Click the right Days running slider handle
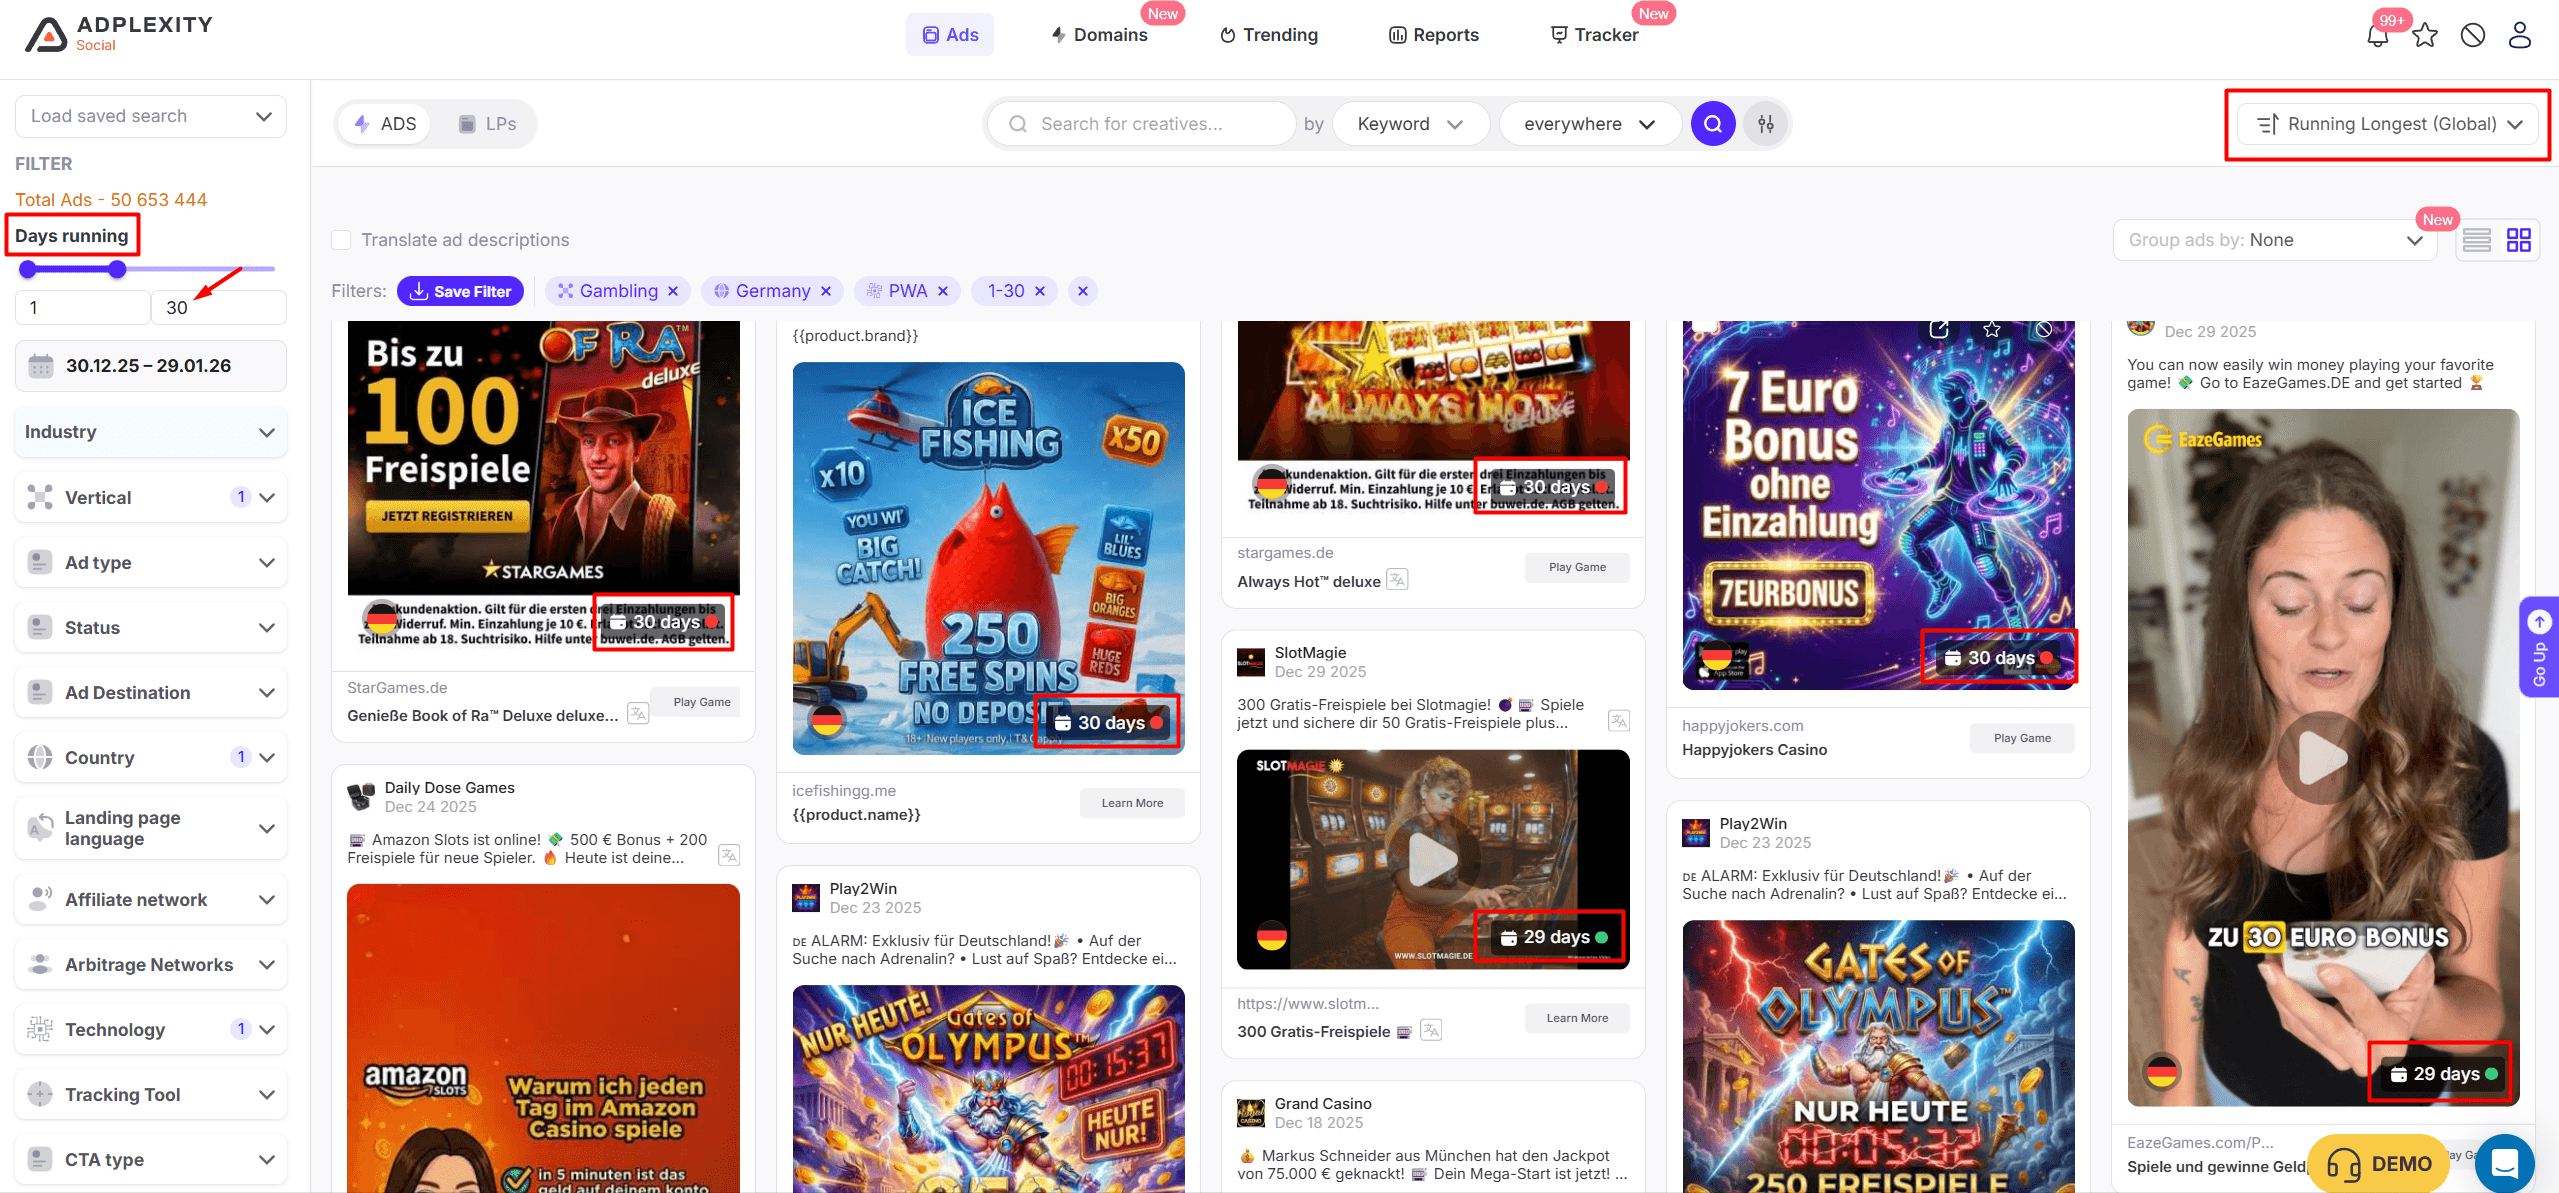Image resolution: width=2559 pixels, height=1193 pixels. coord(118,269)
